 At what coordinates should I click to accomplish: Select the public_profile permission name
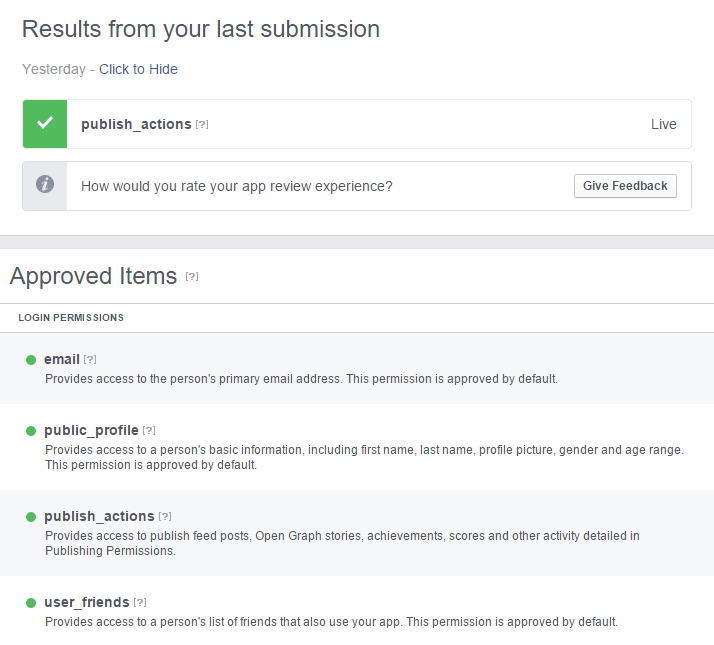[91, 430]
